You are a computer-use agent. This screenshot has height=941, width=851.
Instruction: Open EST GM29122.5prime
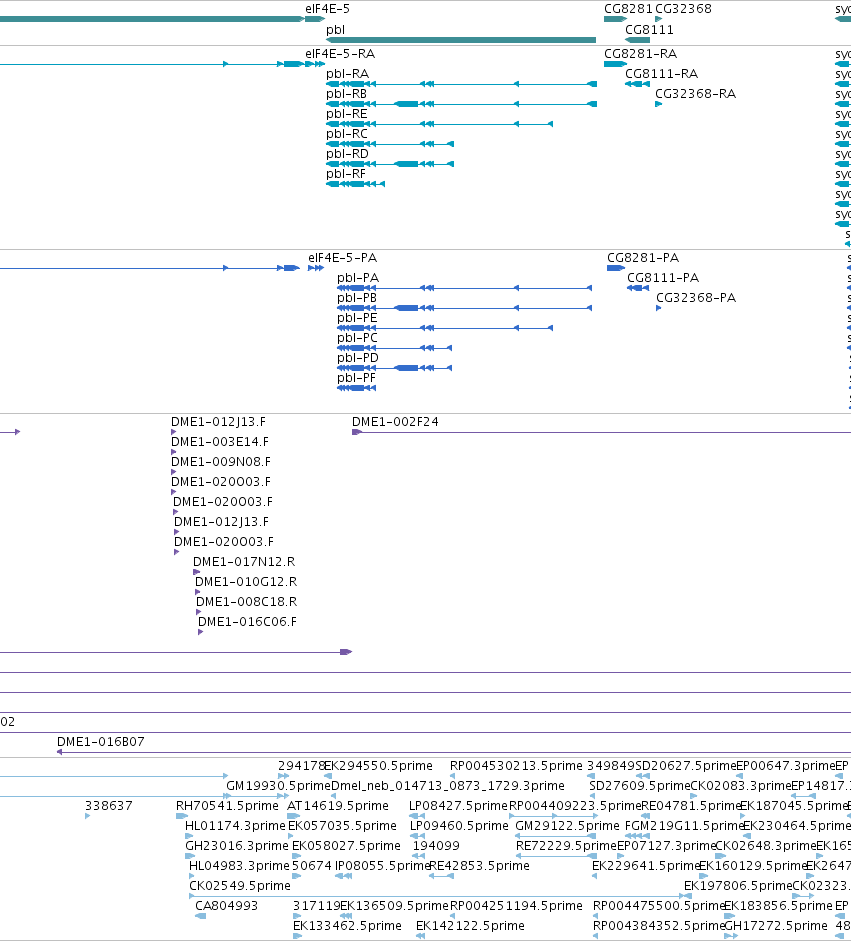click(x=567, y=825)
